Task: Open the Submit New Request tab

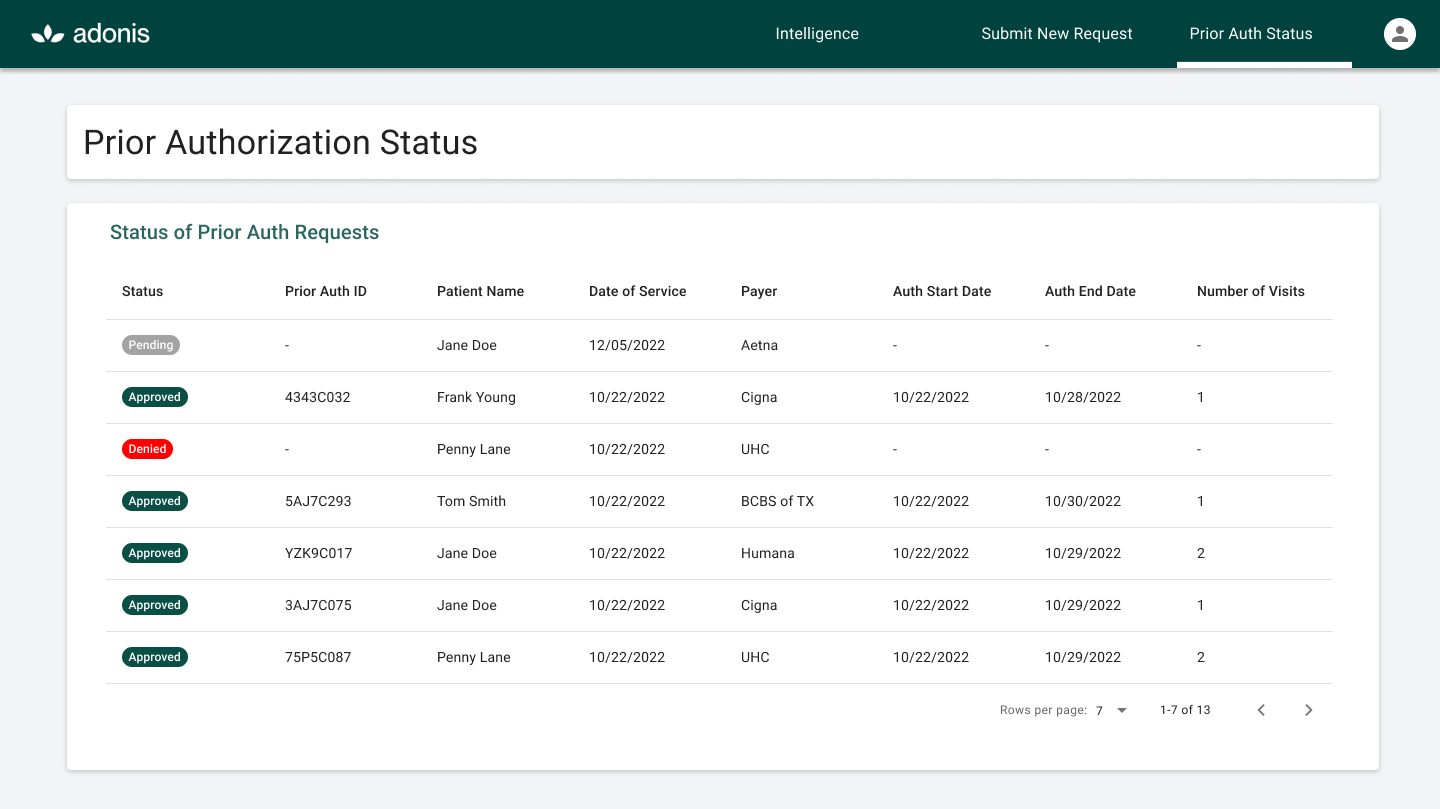Action: coord(1056,33)
